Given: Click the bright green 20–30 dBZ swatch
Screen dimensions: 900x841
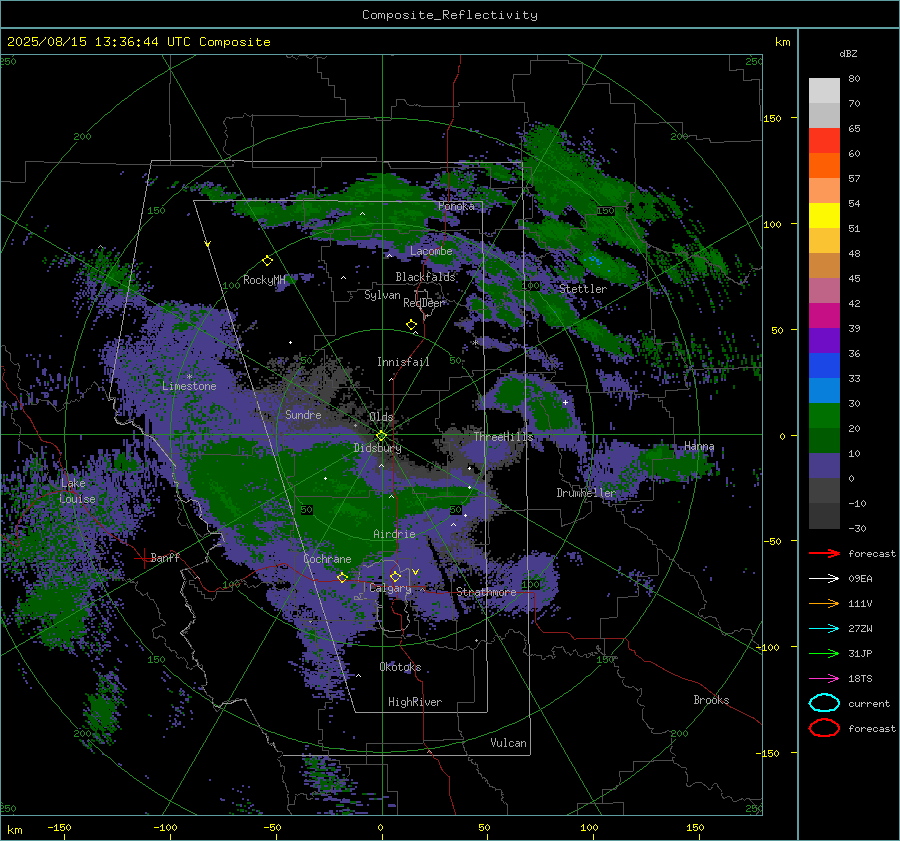Looking at the screenshot, I should [824, 416].
